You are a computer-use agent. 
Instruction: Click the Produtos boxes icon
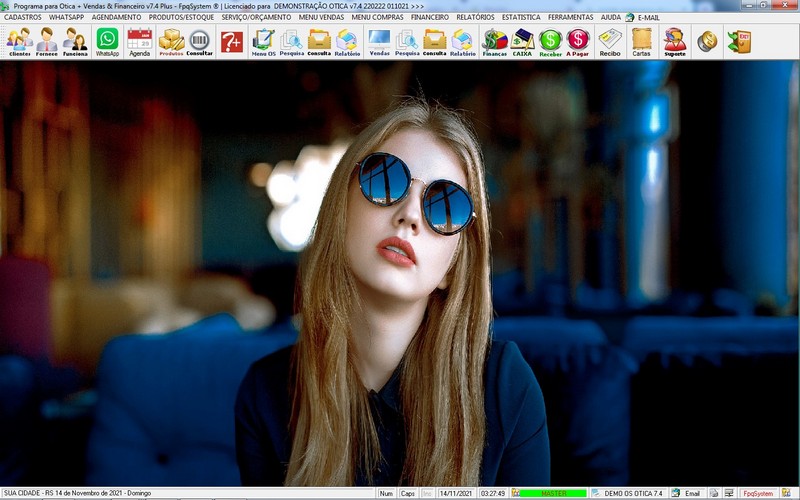pyautogui.click(x=172, y=41)
